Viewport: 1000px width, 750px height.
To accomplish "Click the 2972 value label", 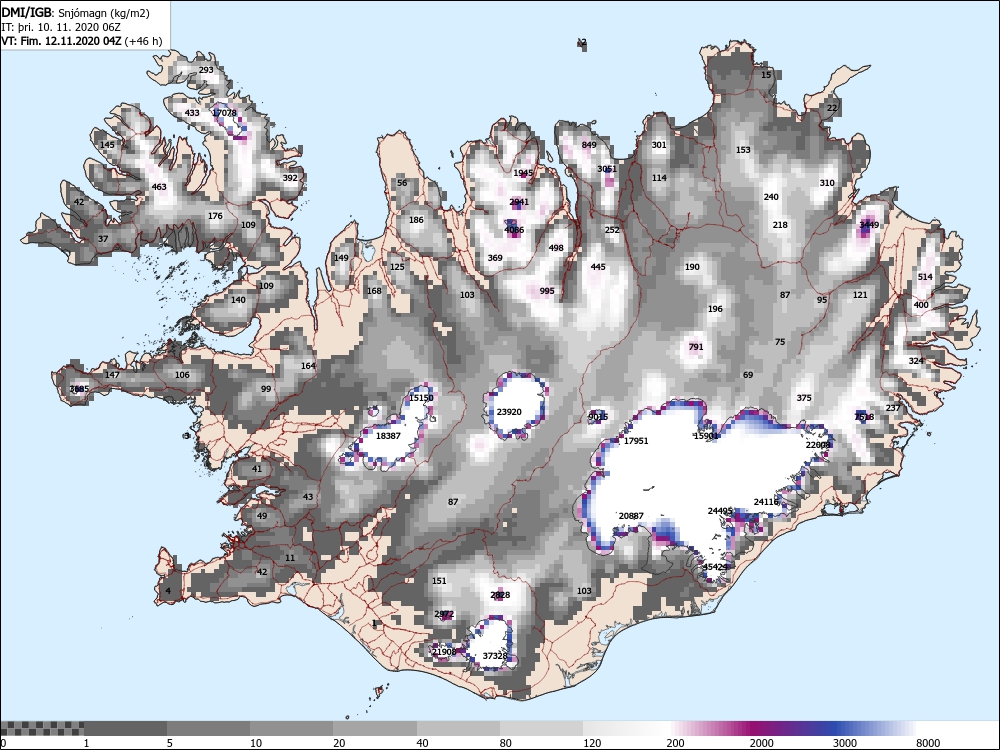I will pyautogui.click(x=444, y=614).
